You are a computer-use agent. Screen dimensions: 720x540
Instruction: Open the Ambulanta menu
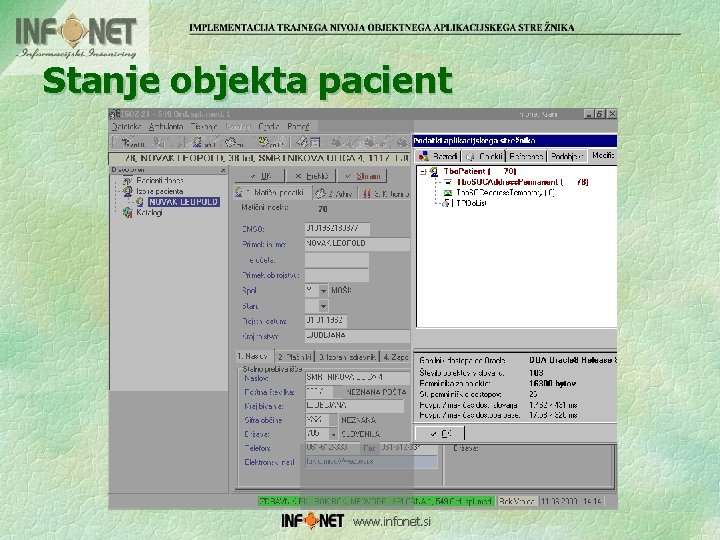166,127
